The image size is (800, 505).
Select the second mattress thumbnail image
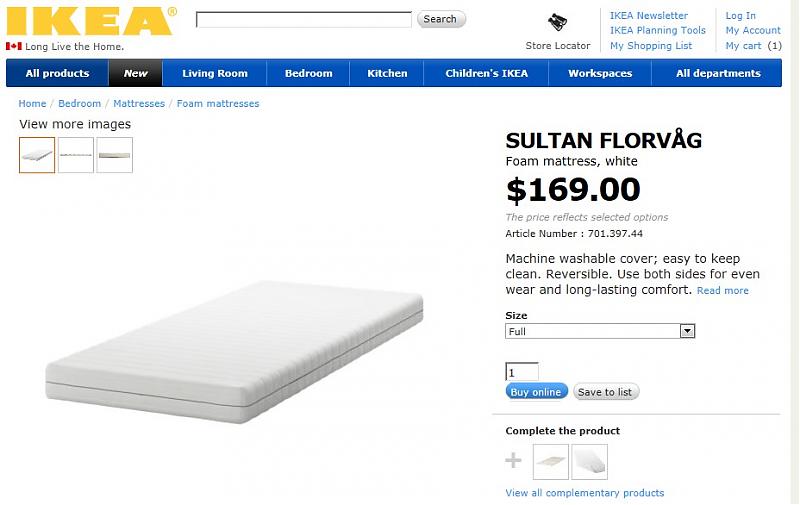click(x=76, y=155)
